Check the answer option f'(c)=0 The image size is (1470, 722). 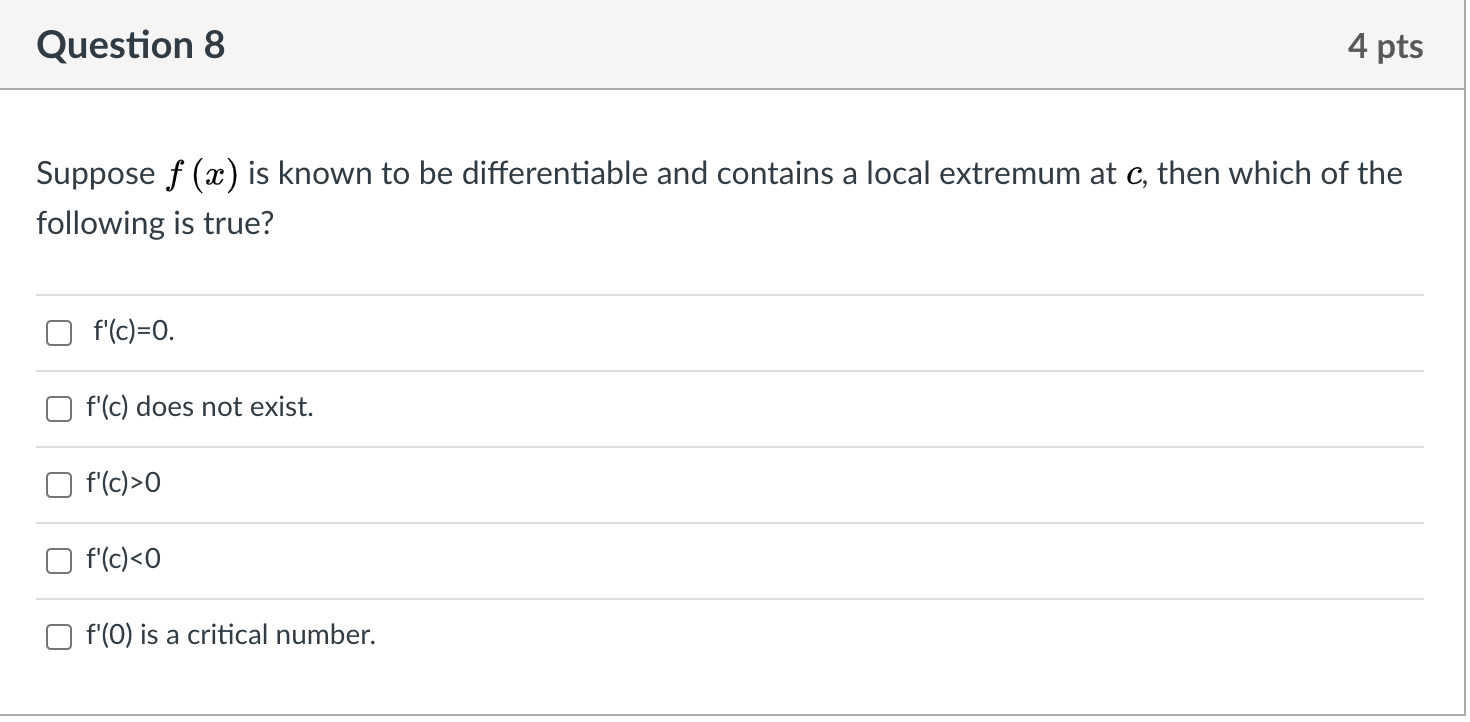point(58,331)
